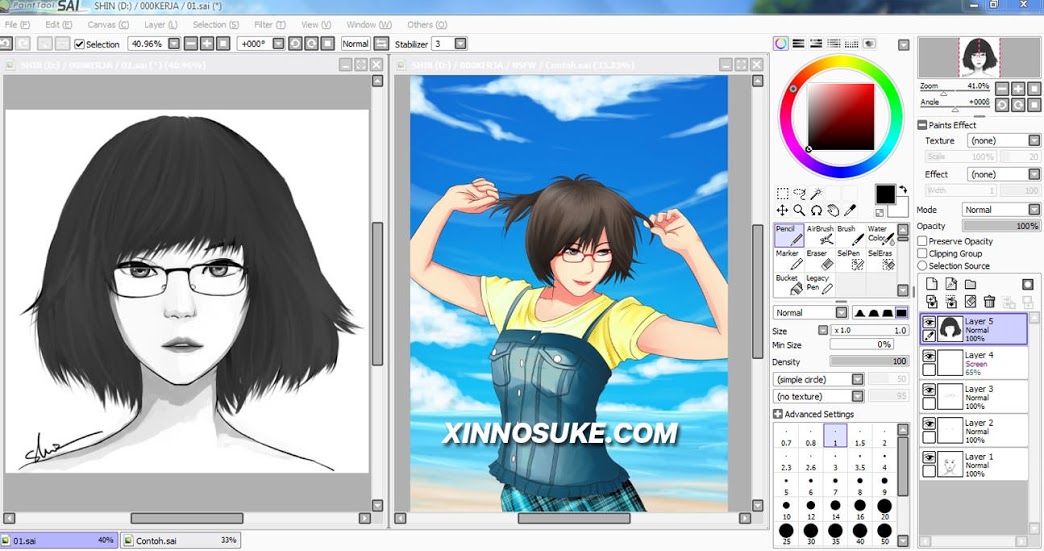The height and width of the screenshot is (551, 1044).
Task: Select the Rotate canvas tool
Action: [816, 210]
